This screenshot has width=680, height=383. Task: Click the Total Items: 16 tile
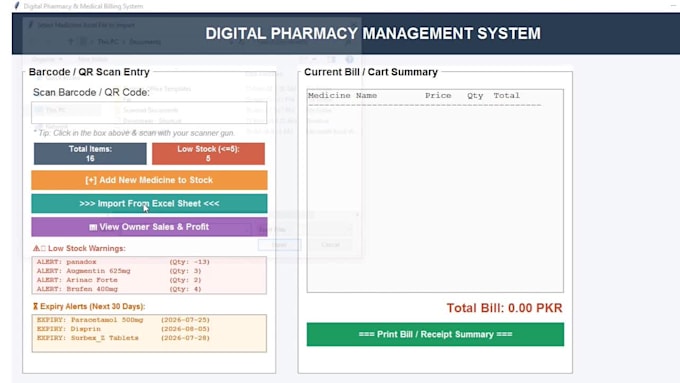tap(90, 154)
